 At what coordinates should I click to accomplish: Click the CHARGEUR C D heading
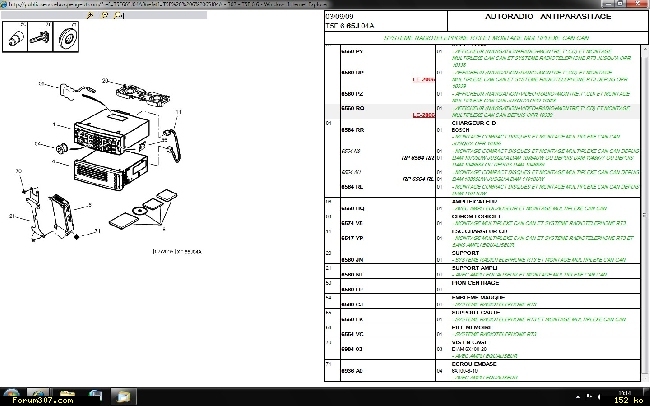[x=473, y=123]
